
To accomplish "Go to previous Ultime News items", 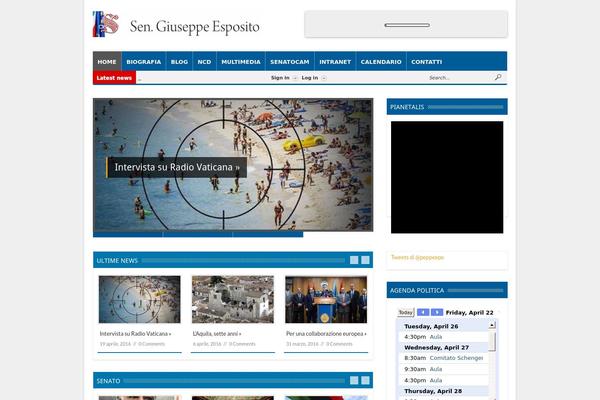I will coord(354,260).
